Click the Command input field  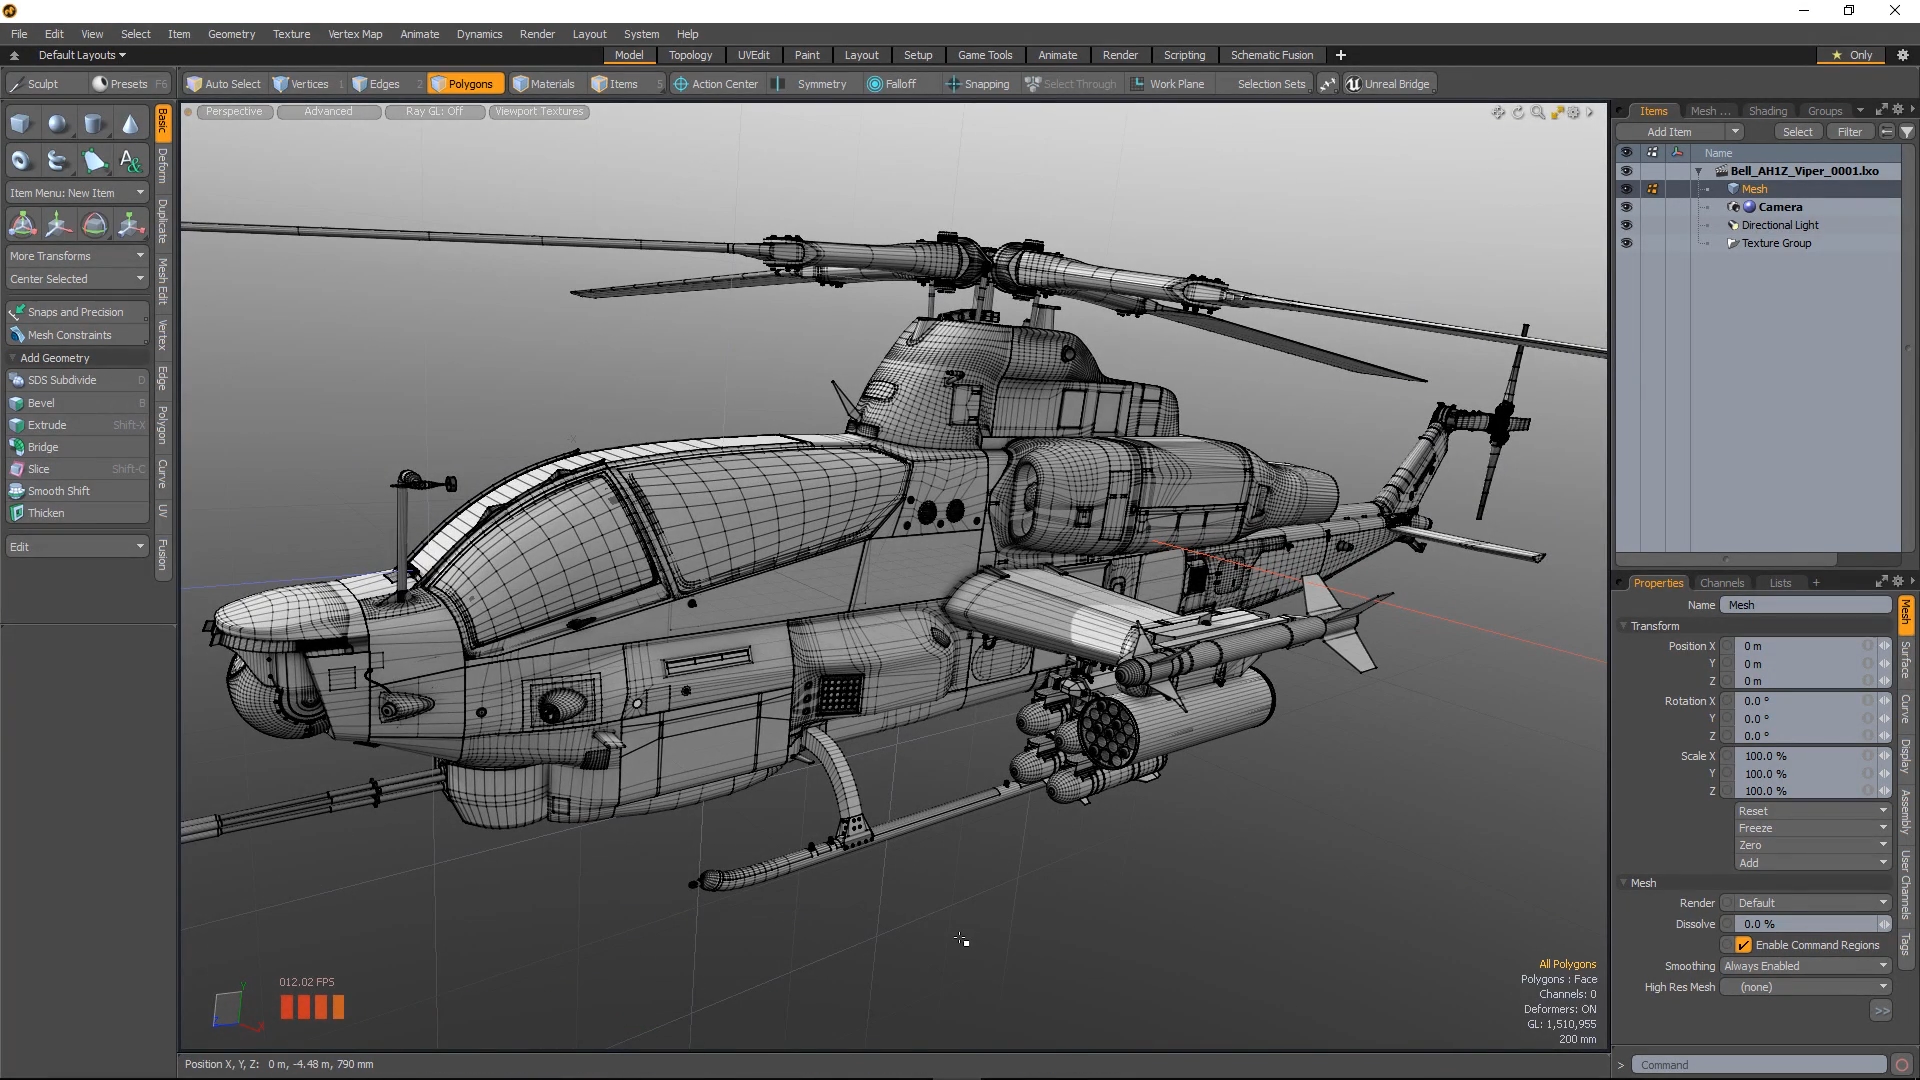tap(1760, 1064)
